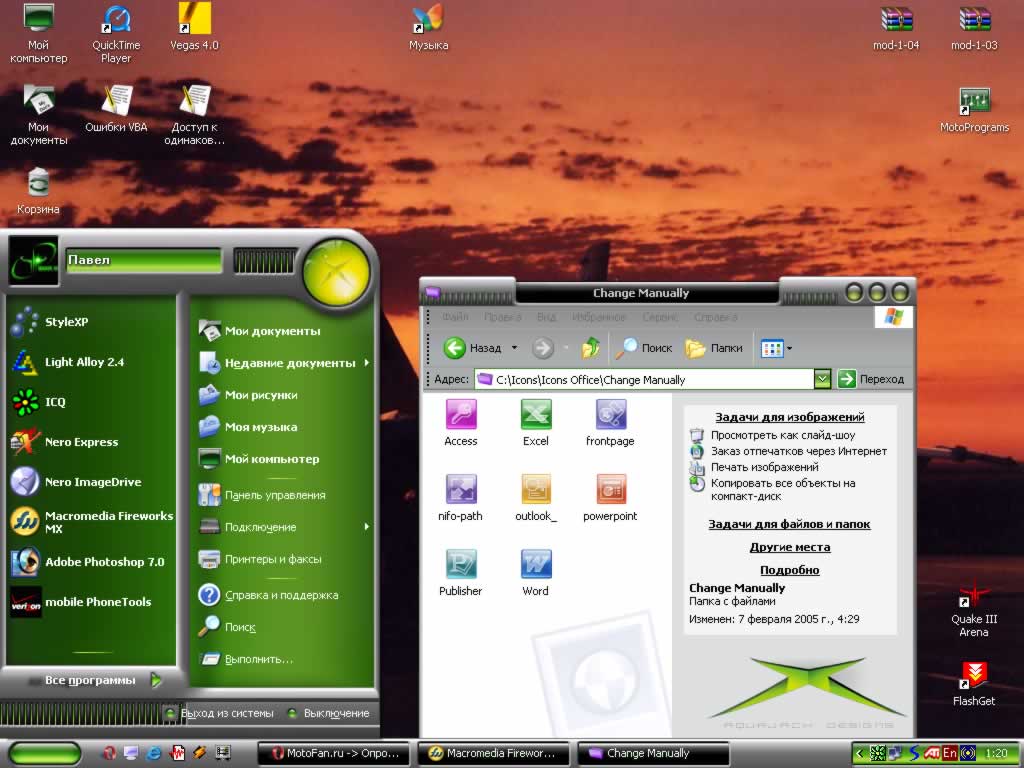Image resolution: width=1024 pixels, height=768 pixels.
Task: Select the QuickTime Player desktop shortcut
Action: pyautogui.click(x=116, y=34)
